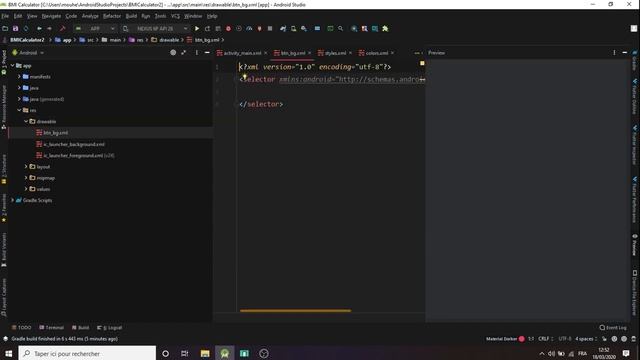Open the Android project view dropdown
Image resolution: width=640 pixels, height=360 pixels.
(28, 53)
